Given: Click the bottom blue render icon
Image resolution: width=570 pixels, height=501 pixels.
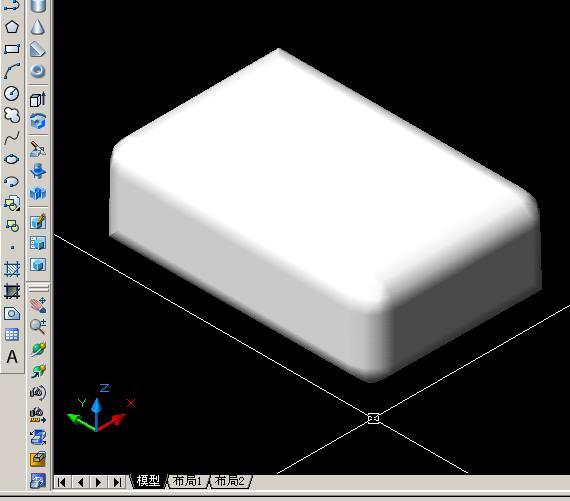Looking at the screenshot, I should [38, 481].
